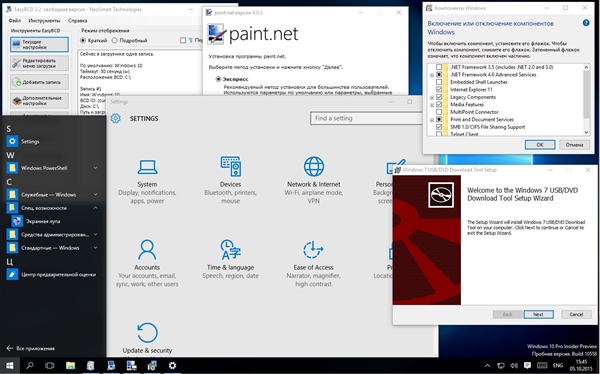The image size is (600, 374).
Task: Show hidden tray icons chevron
Action: click(488, 366)
